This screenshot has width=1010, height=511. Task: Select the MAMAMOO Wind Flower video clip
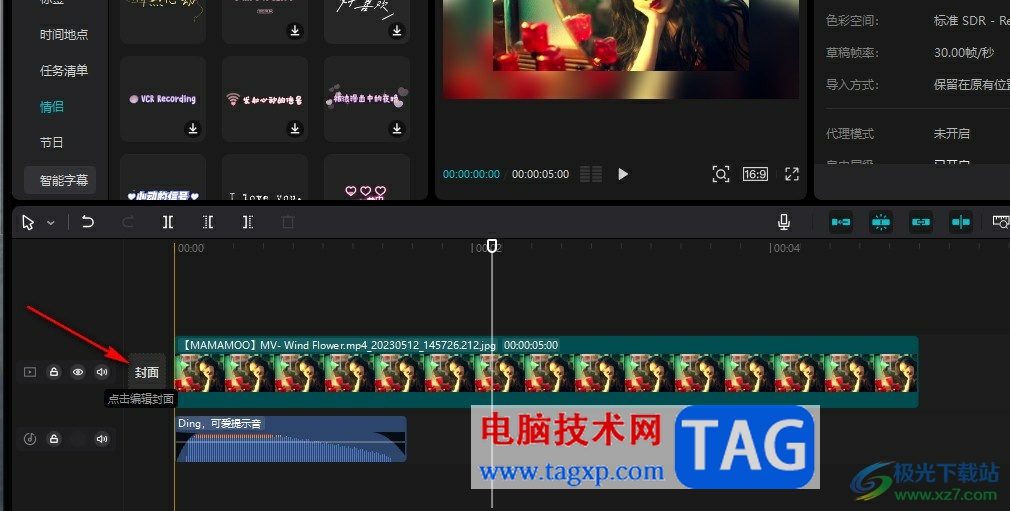point(546,372)
